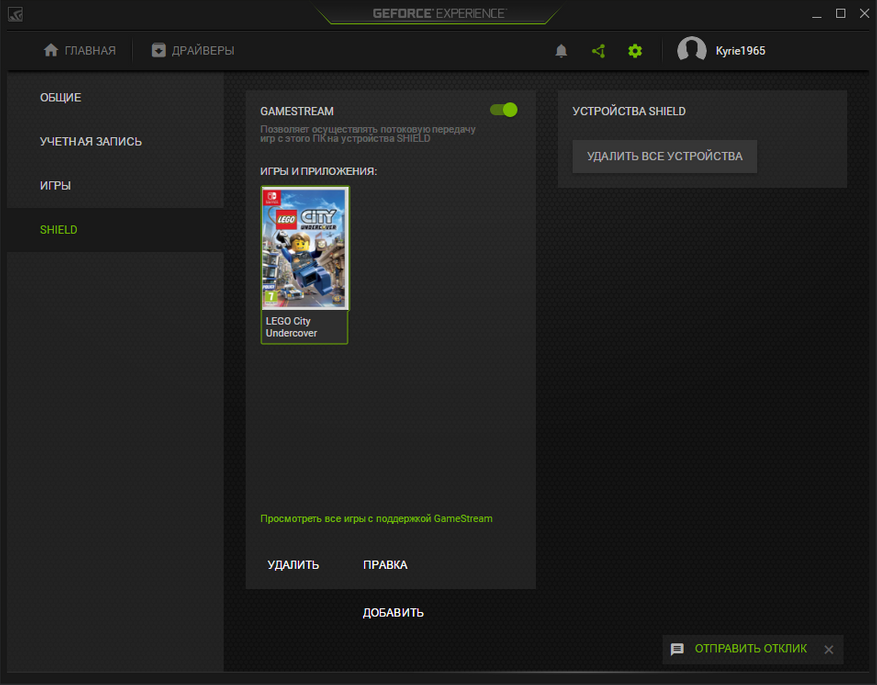Click the drivers download icon
The height and width of the screenshot is (685, 877).
[159, 50]
